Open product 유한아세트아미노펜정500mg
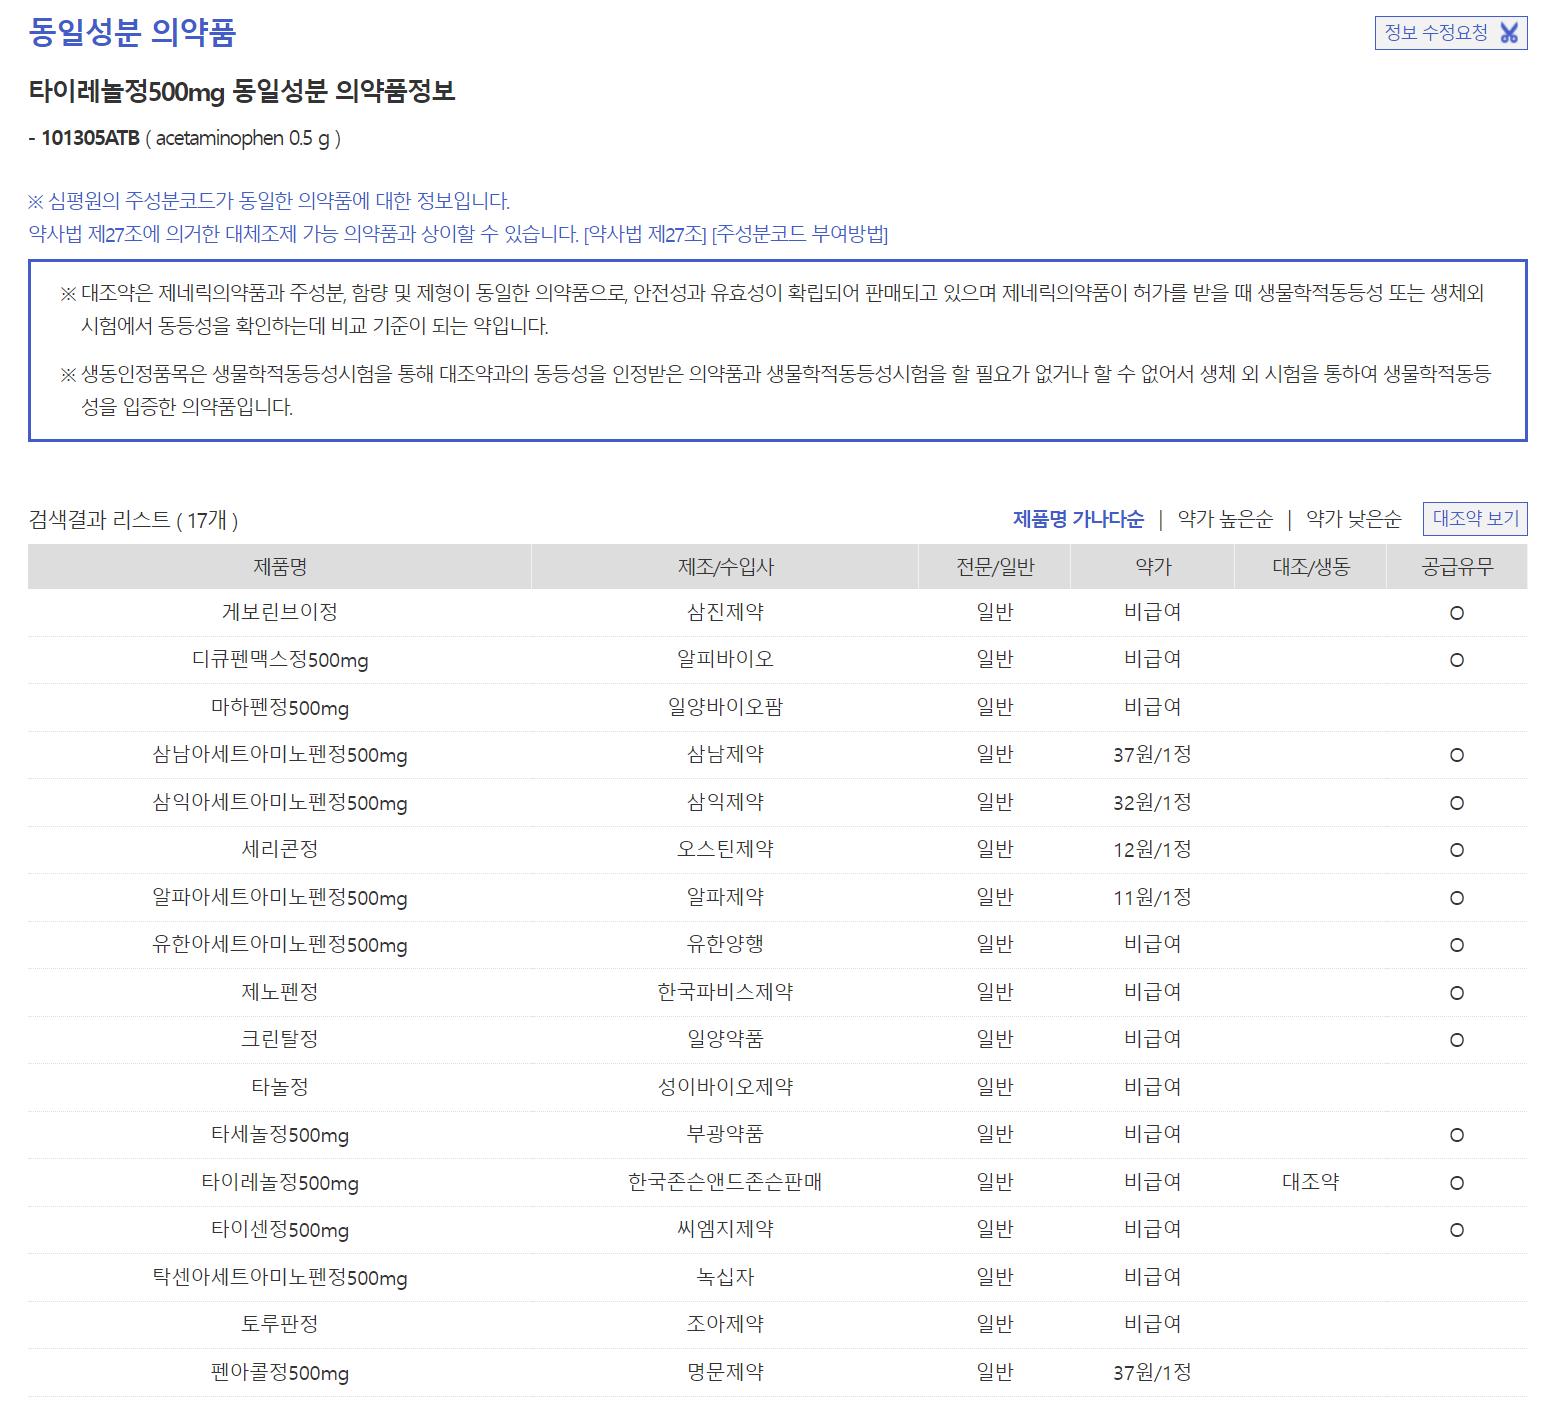This screenshot has height=1417, width=1562. (280, 945)
